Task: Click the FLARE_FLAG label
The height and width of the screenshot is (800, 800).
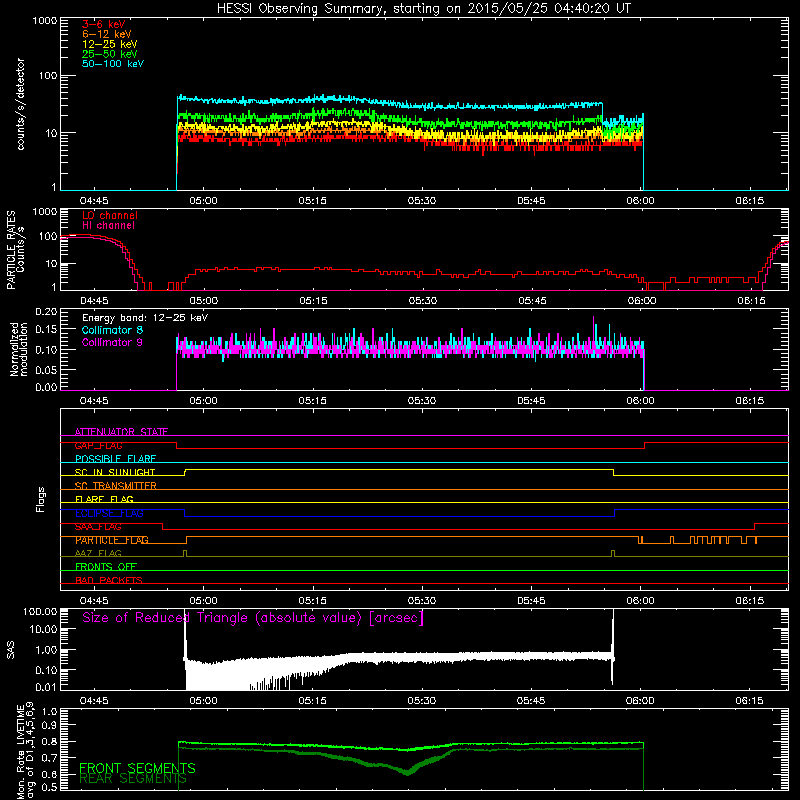Action: point(104,499)
